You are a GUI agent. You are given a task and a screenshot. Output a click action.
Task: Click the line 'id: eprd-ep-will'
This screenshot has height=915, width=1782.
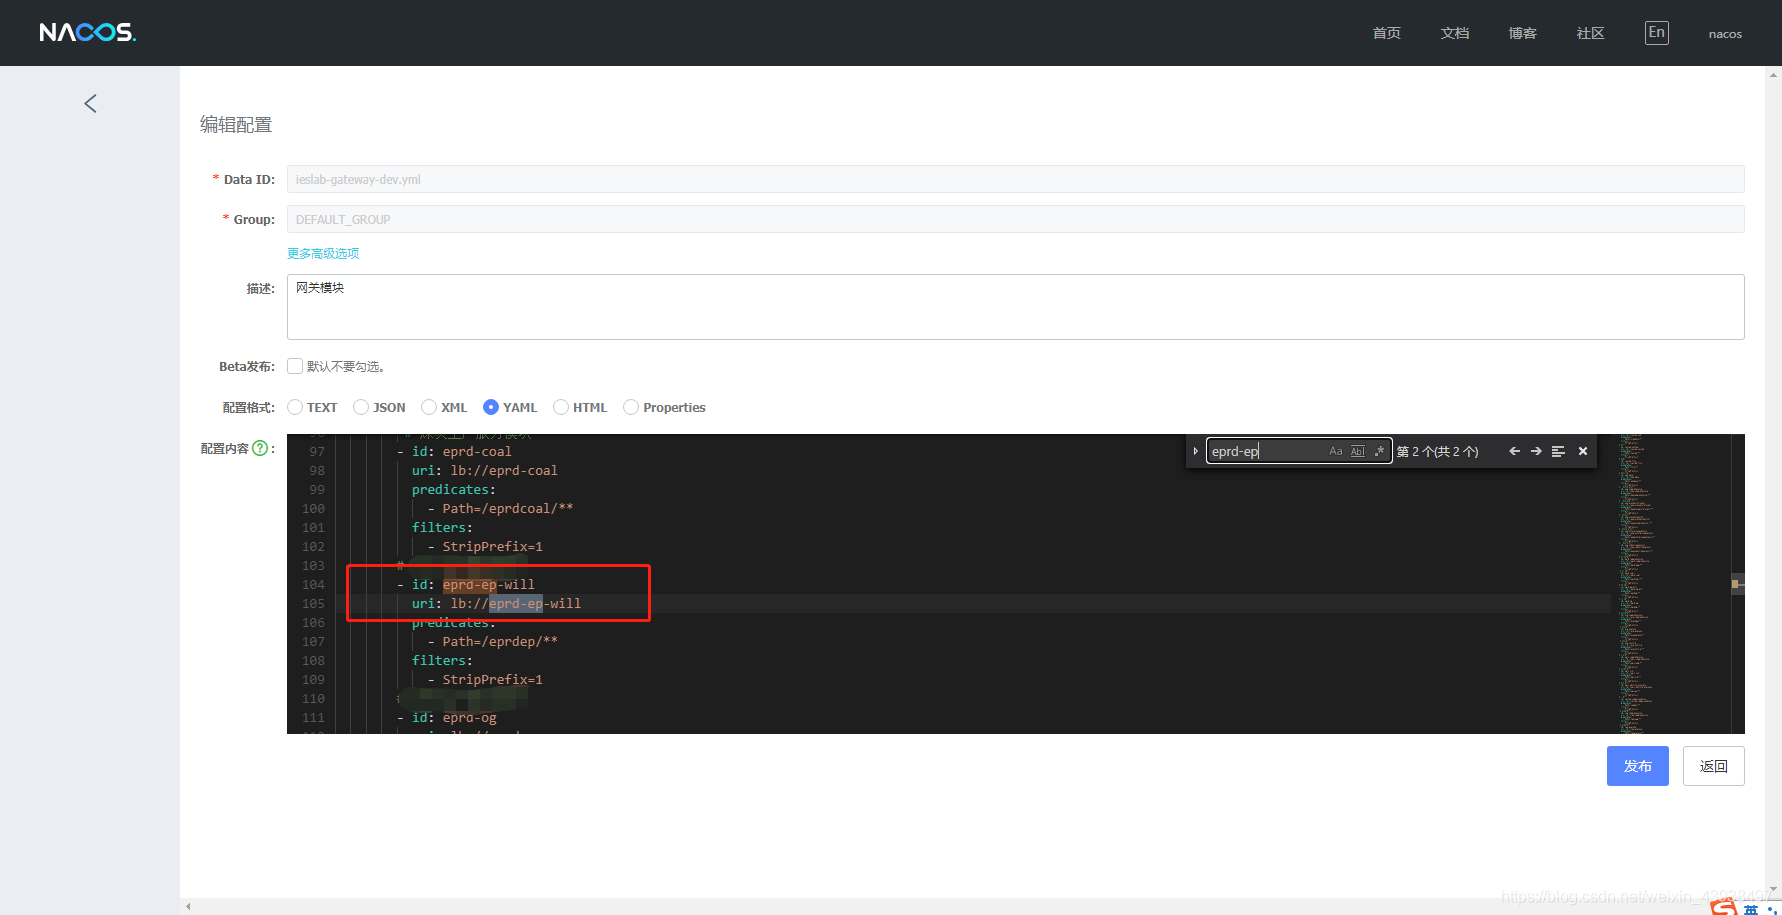[x=473, y=585]
